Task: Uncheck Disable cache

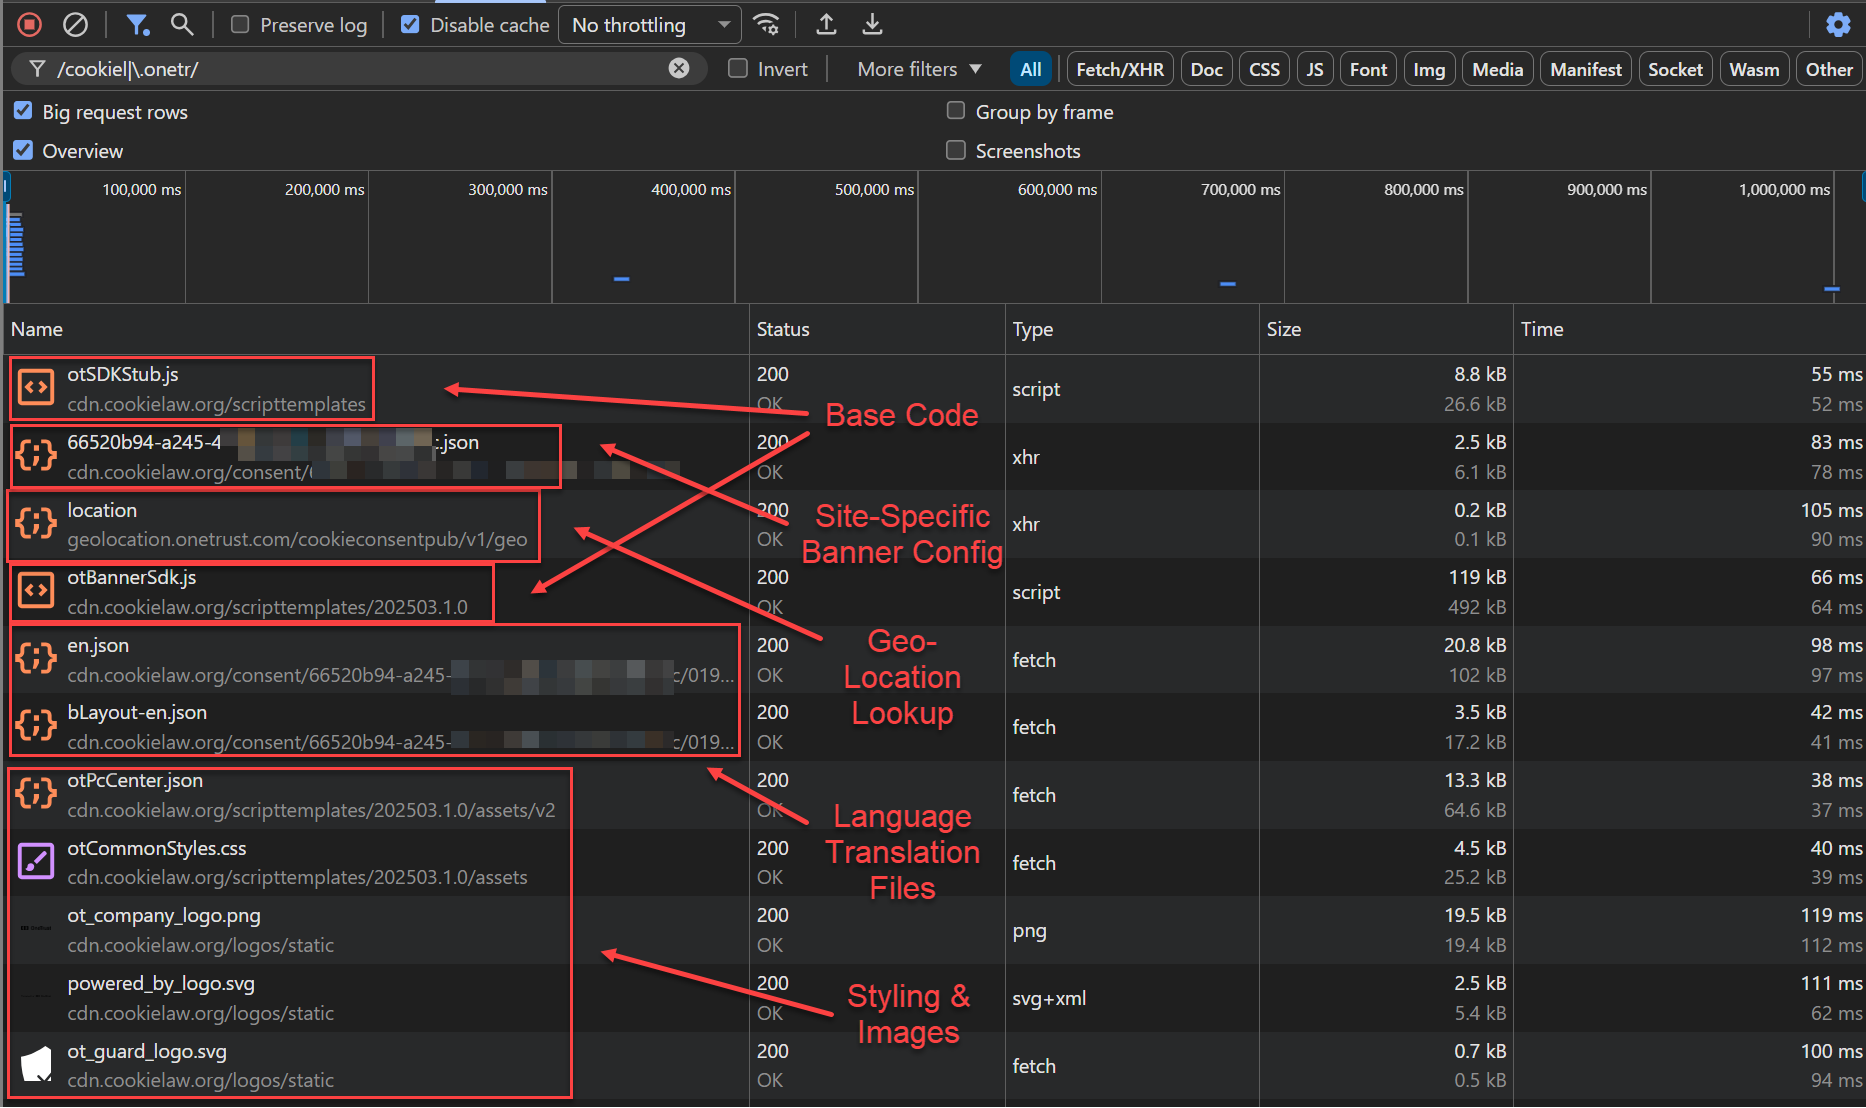Action: tap(410, 25)
